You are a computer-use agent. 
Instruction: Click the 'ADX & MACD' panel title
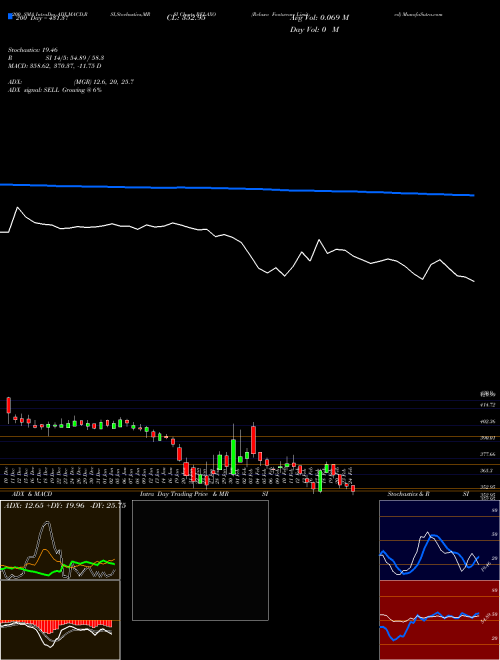pos(32,494)
